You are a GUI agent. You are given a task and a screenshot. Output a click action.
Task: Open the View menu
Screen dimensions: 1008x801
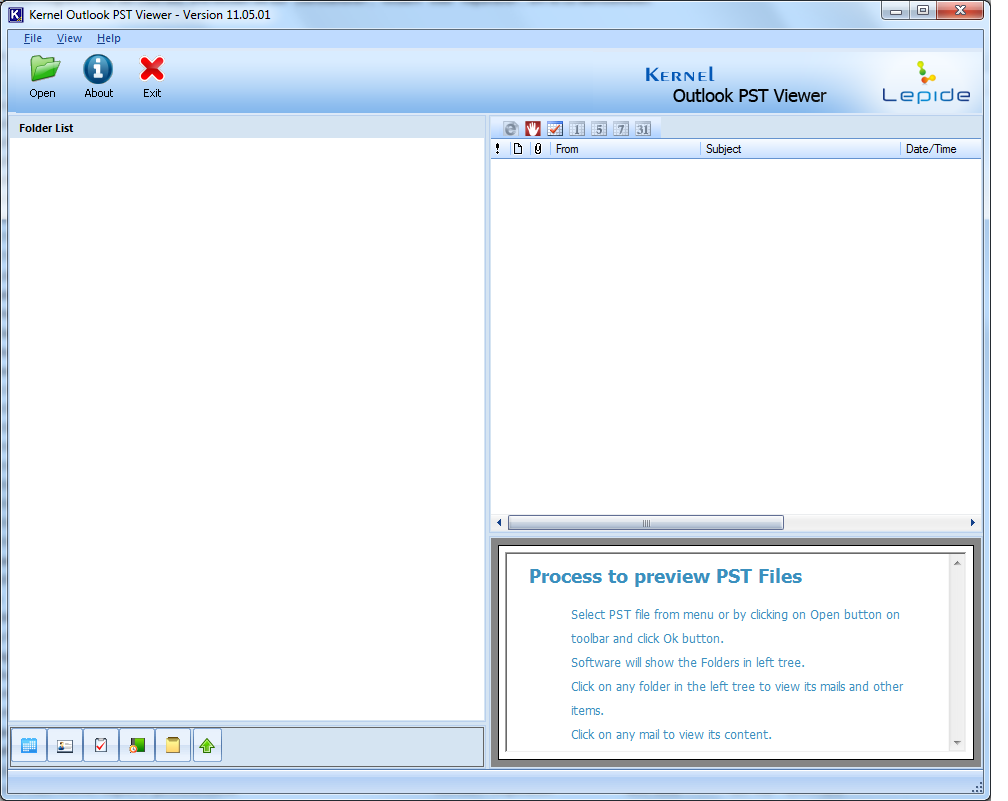pos(69,38)
